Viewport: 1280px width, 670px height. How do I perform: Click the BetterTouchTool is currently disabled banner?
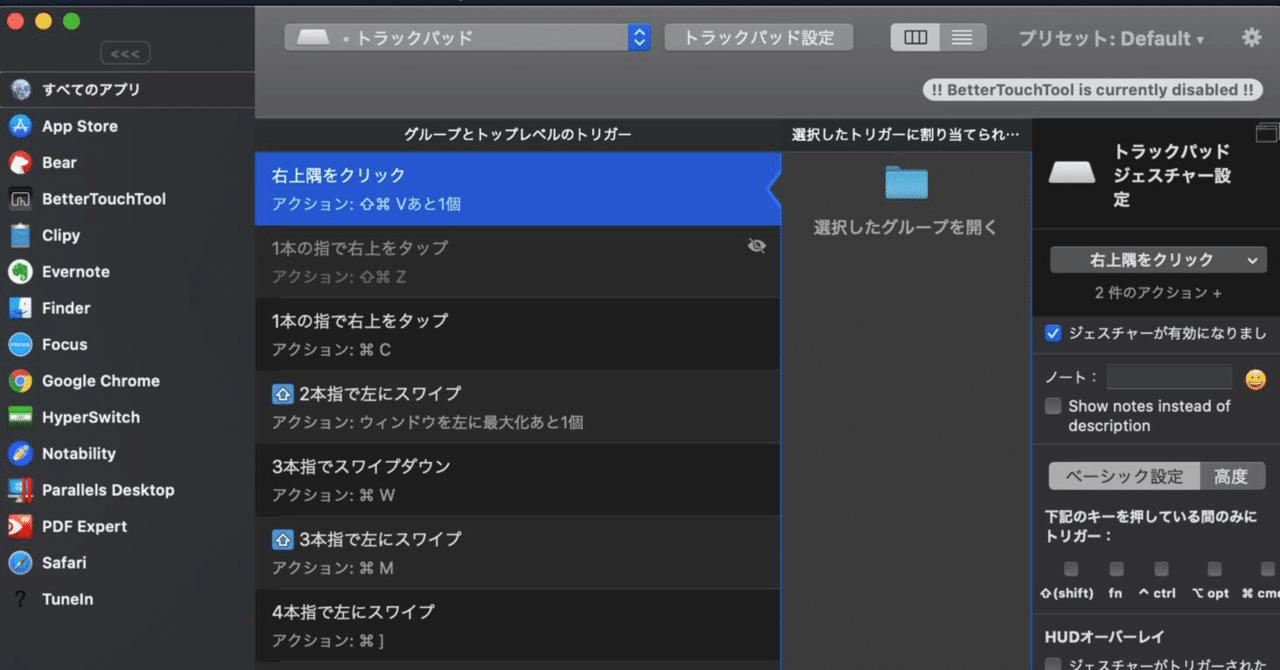point(1092,90)
